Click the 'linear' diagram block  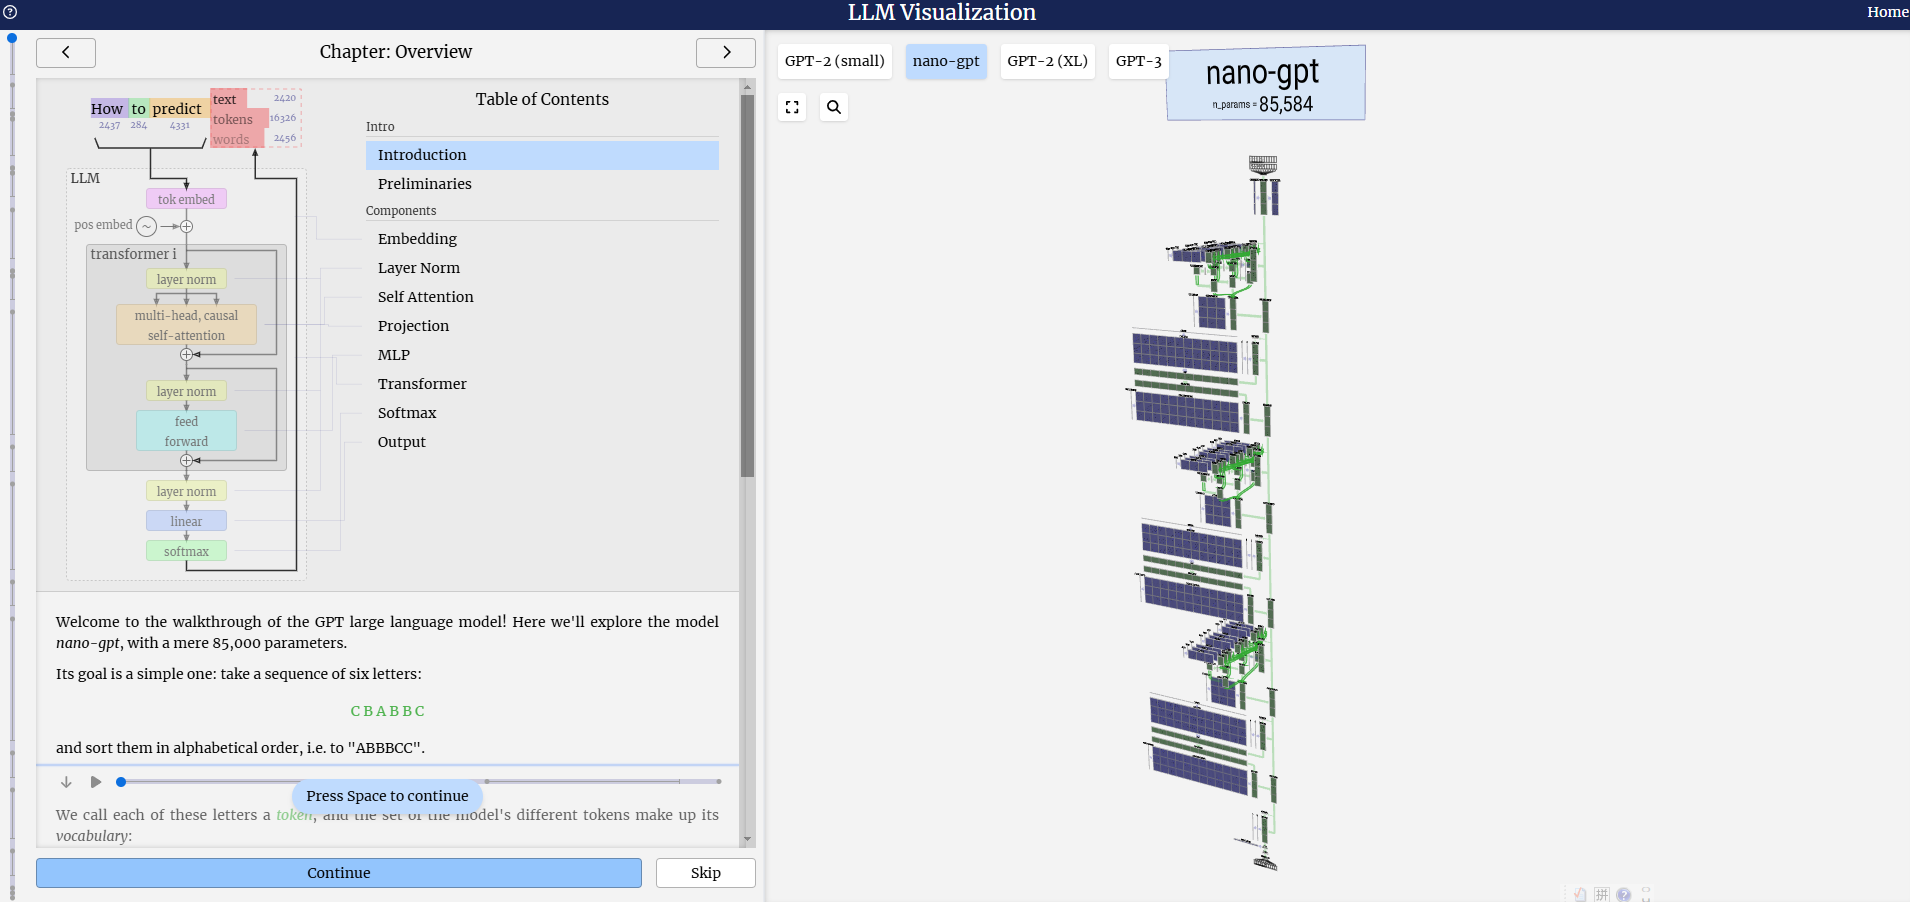pyautogui.click(x=186, y=521)
